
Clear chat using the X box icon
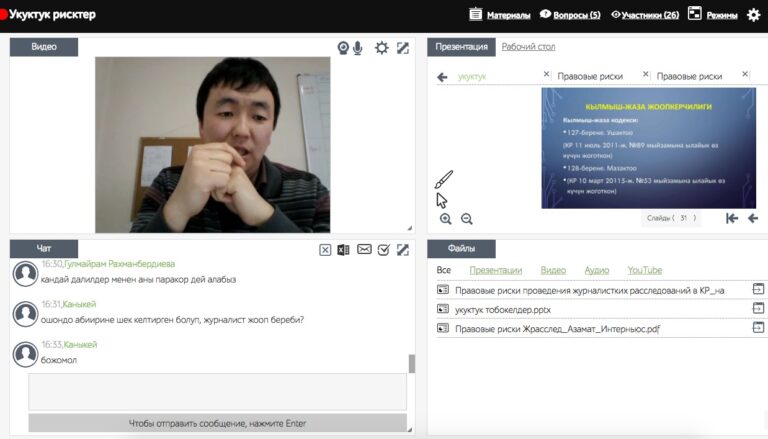coord(325,250)
